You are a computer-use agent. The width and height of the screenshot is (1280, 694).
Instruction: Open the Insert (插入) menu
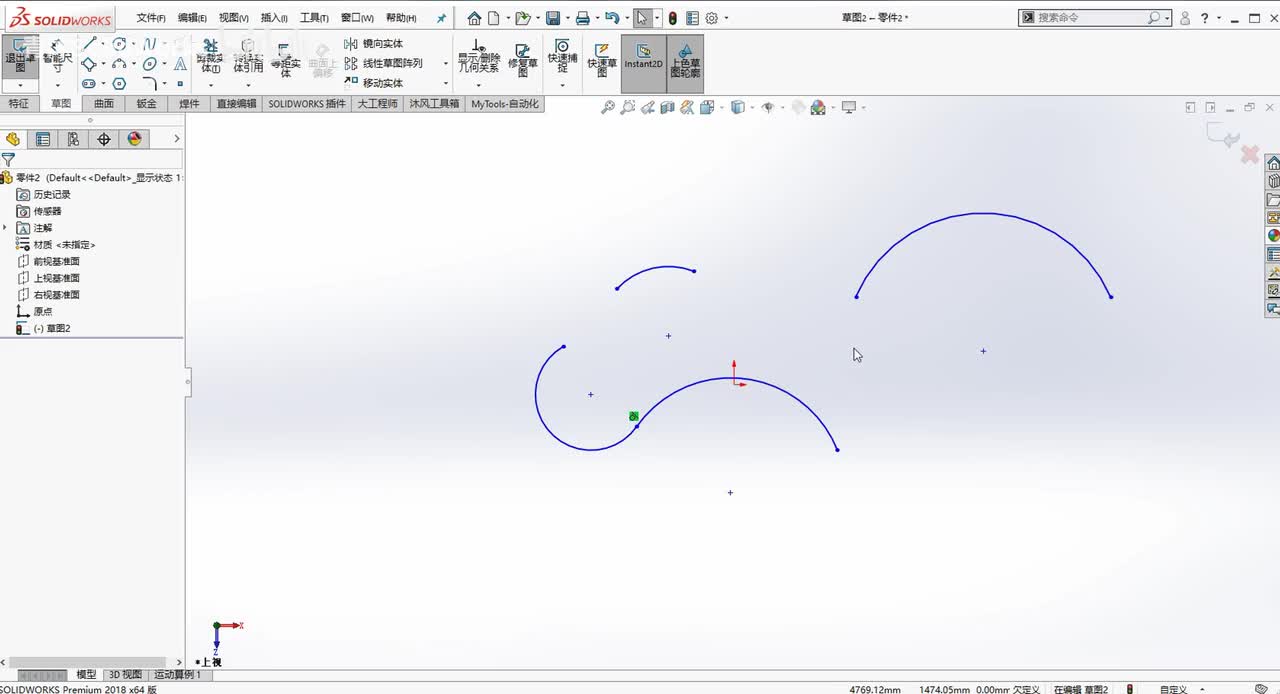pyautogui.click(x=274, y=18)
